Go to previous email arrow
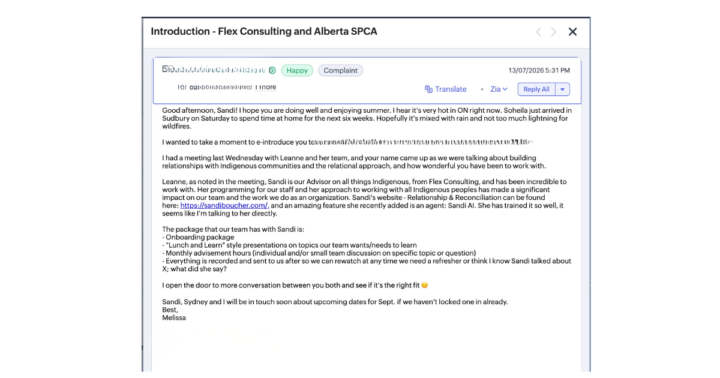 [539, 32]
